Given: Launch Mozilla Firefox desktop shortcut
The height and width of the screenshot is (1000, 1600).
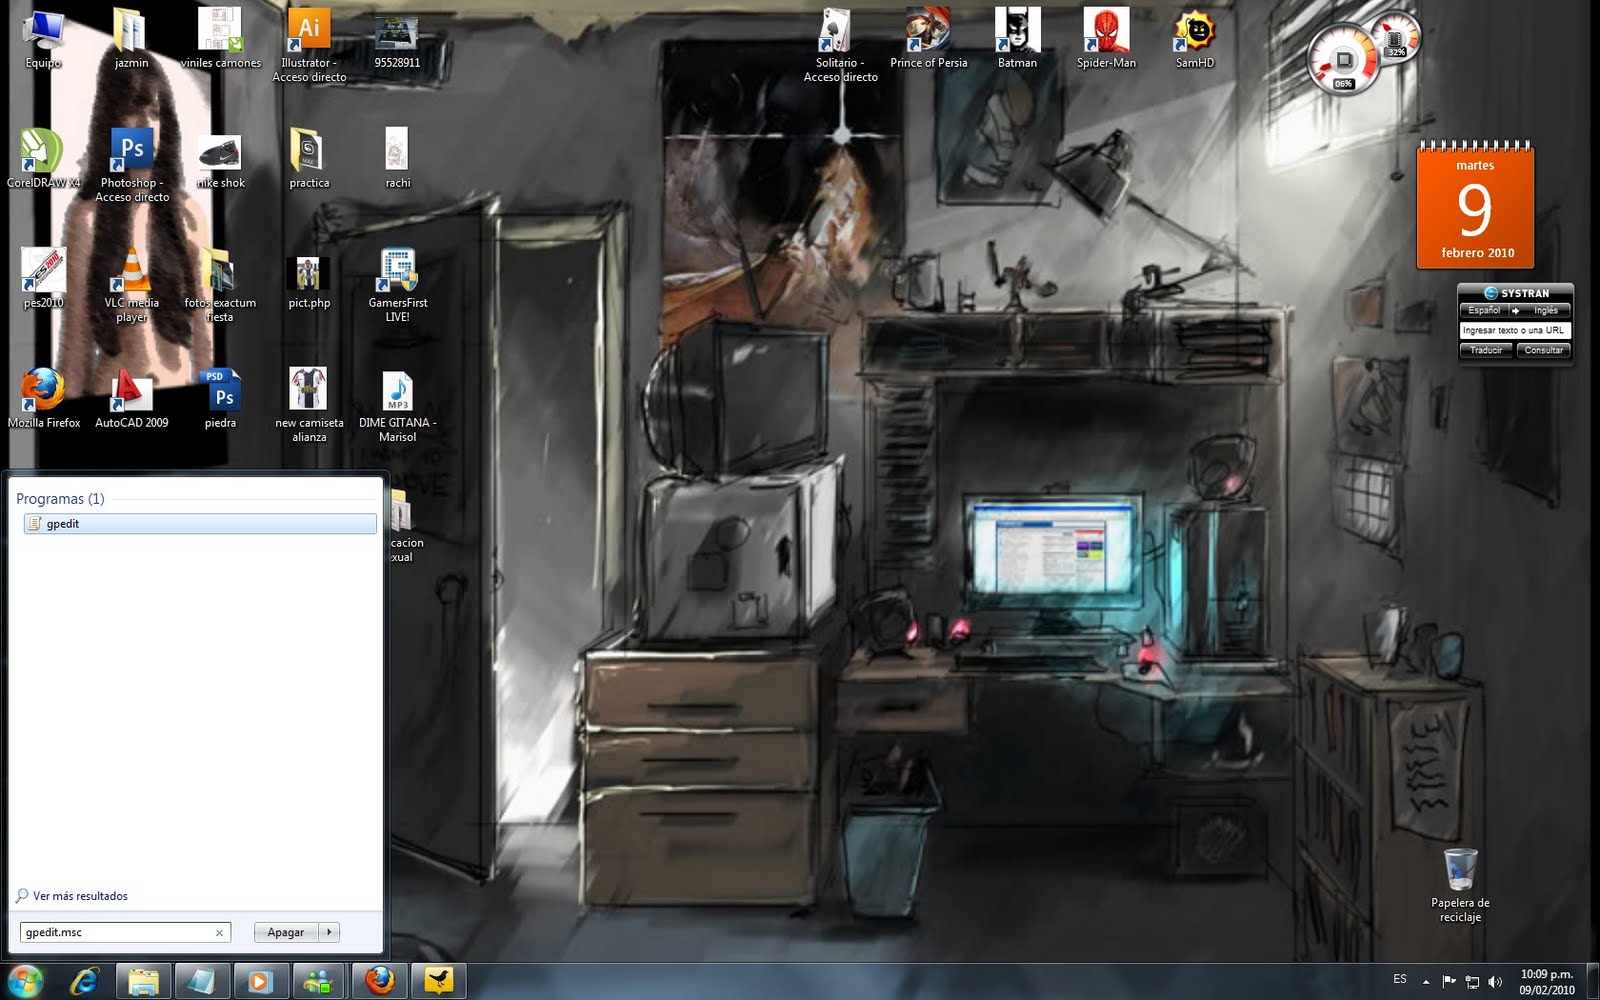Looking at the screenshot, I should click(43, 400).
